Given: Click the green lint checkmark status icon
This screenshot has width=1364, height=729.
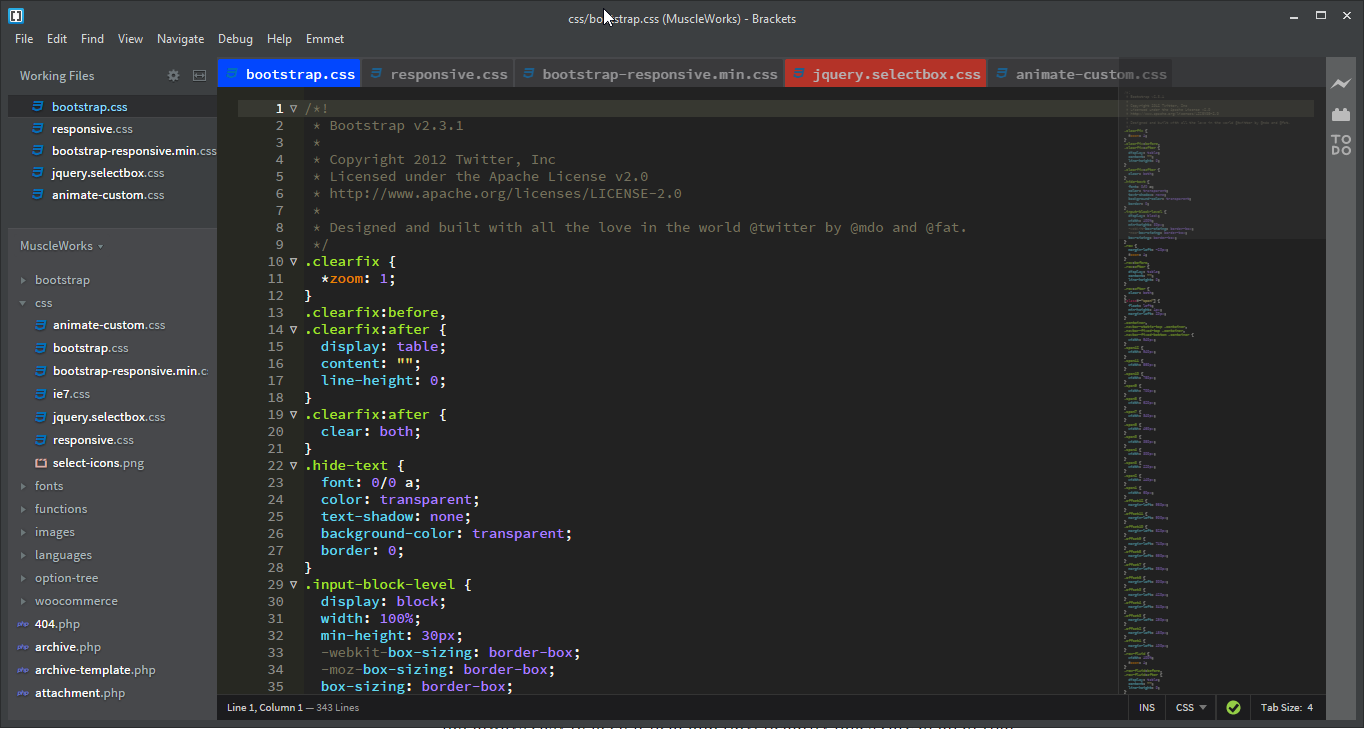Looking at the screenshot, I should tap(1233, 708).
